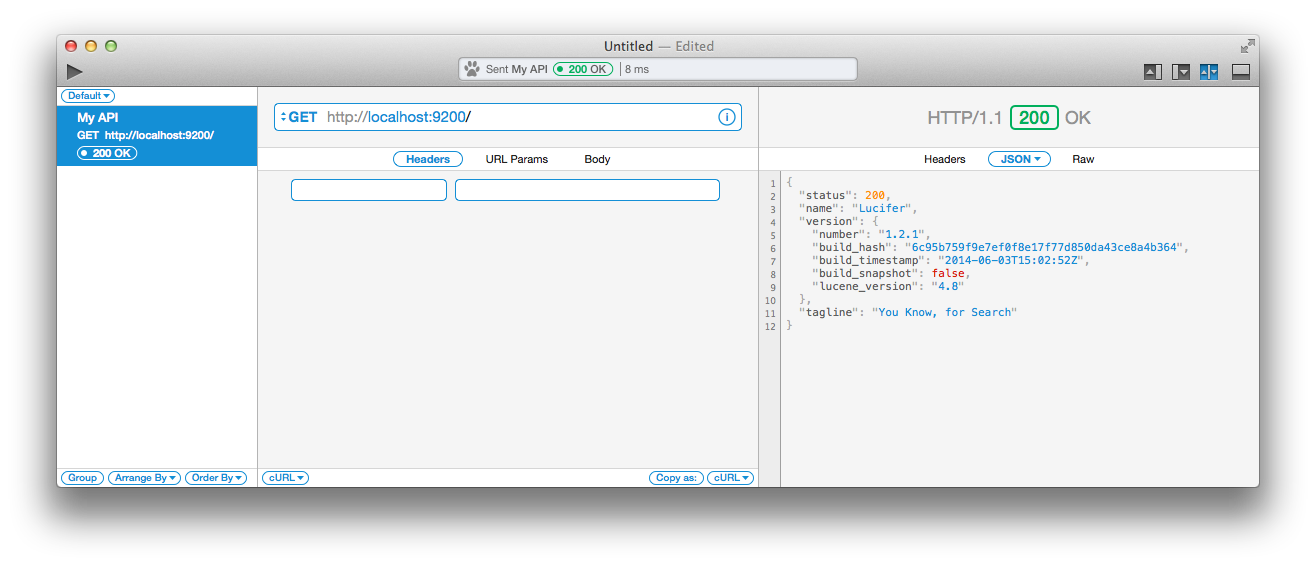This screenshot has width=1316, height=566.
Task: Open the GET method selector
Action: pos(299,117)
